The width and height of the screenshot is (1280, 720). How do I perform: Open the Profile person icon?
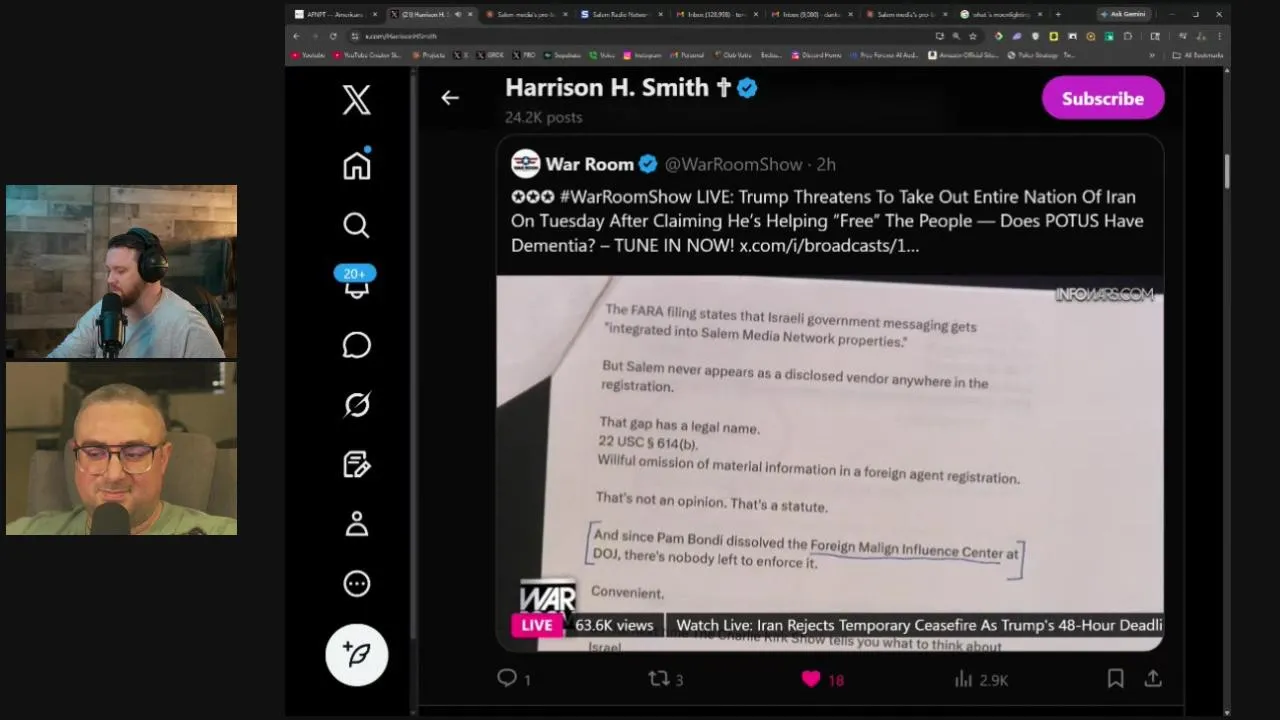coord(356,524)
